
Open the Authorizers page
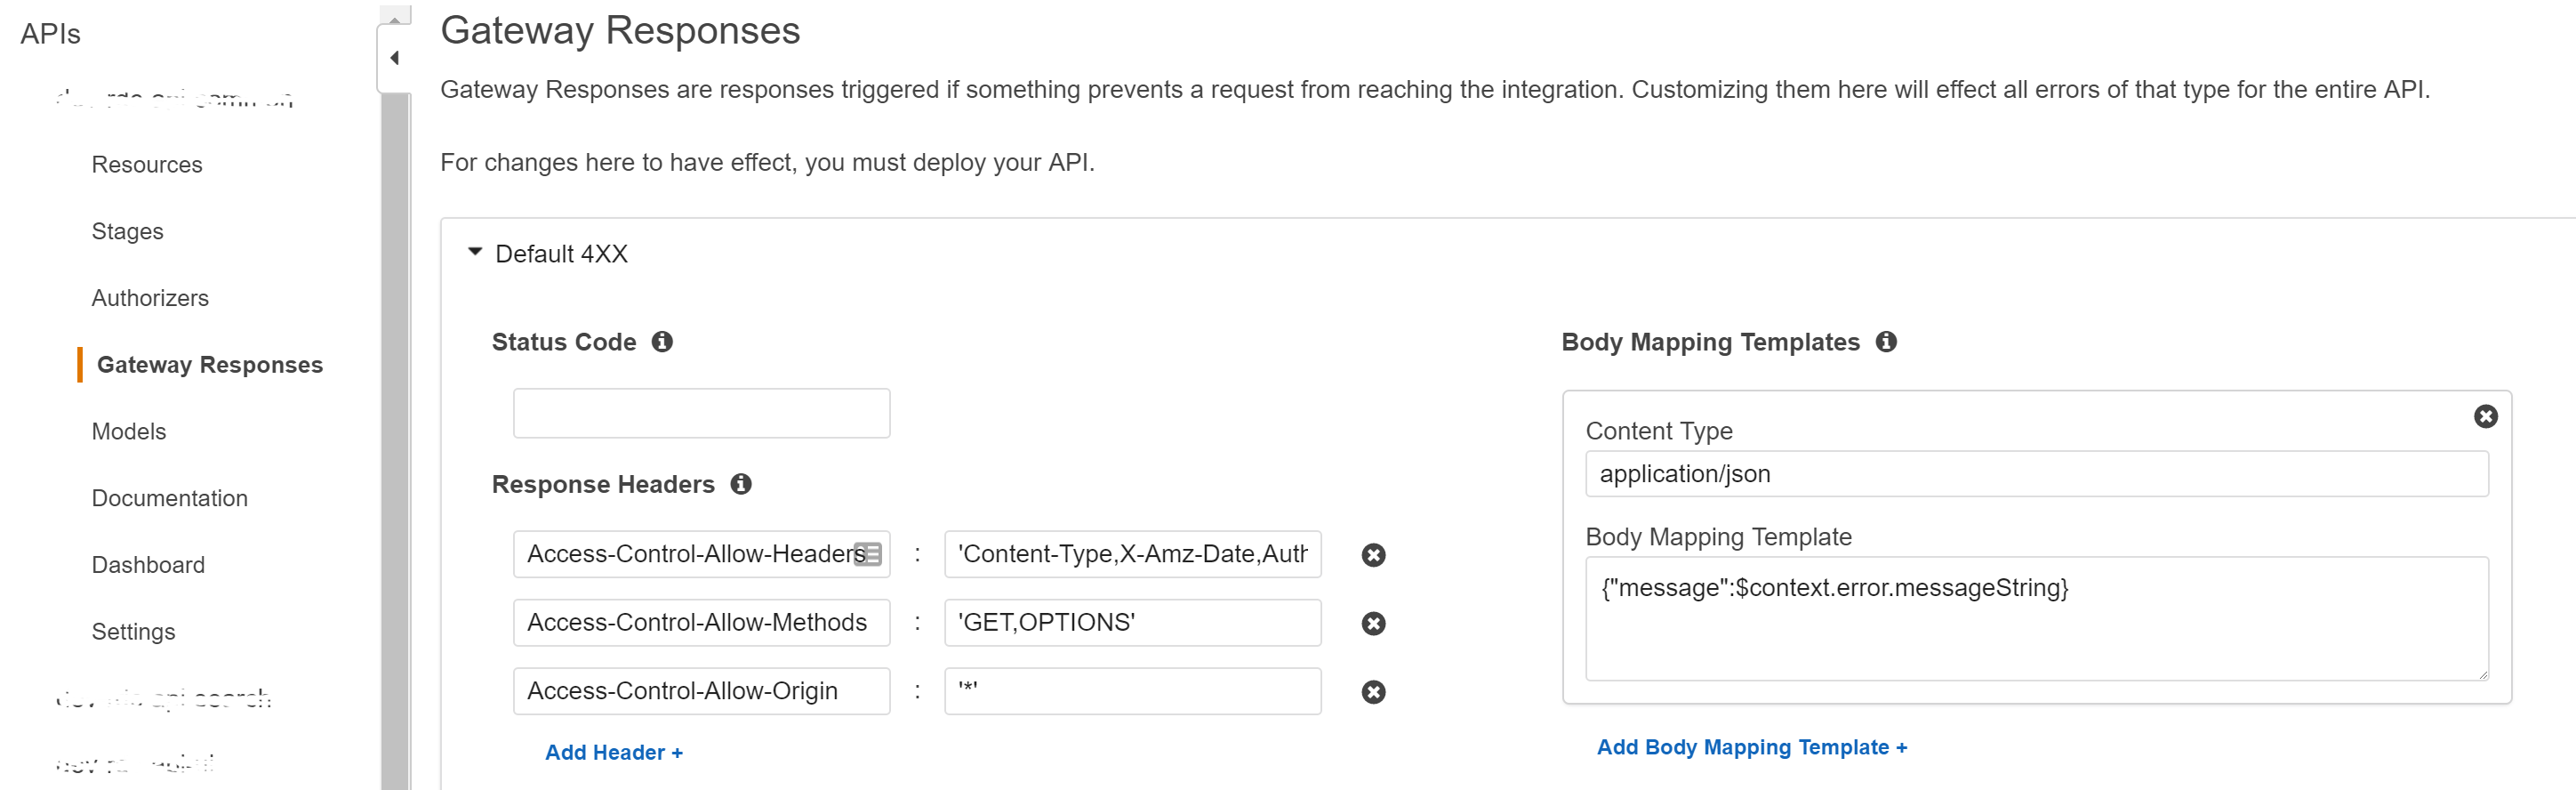click(150, 298)
